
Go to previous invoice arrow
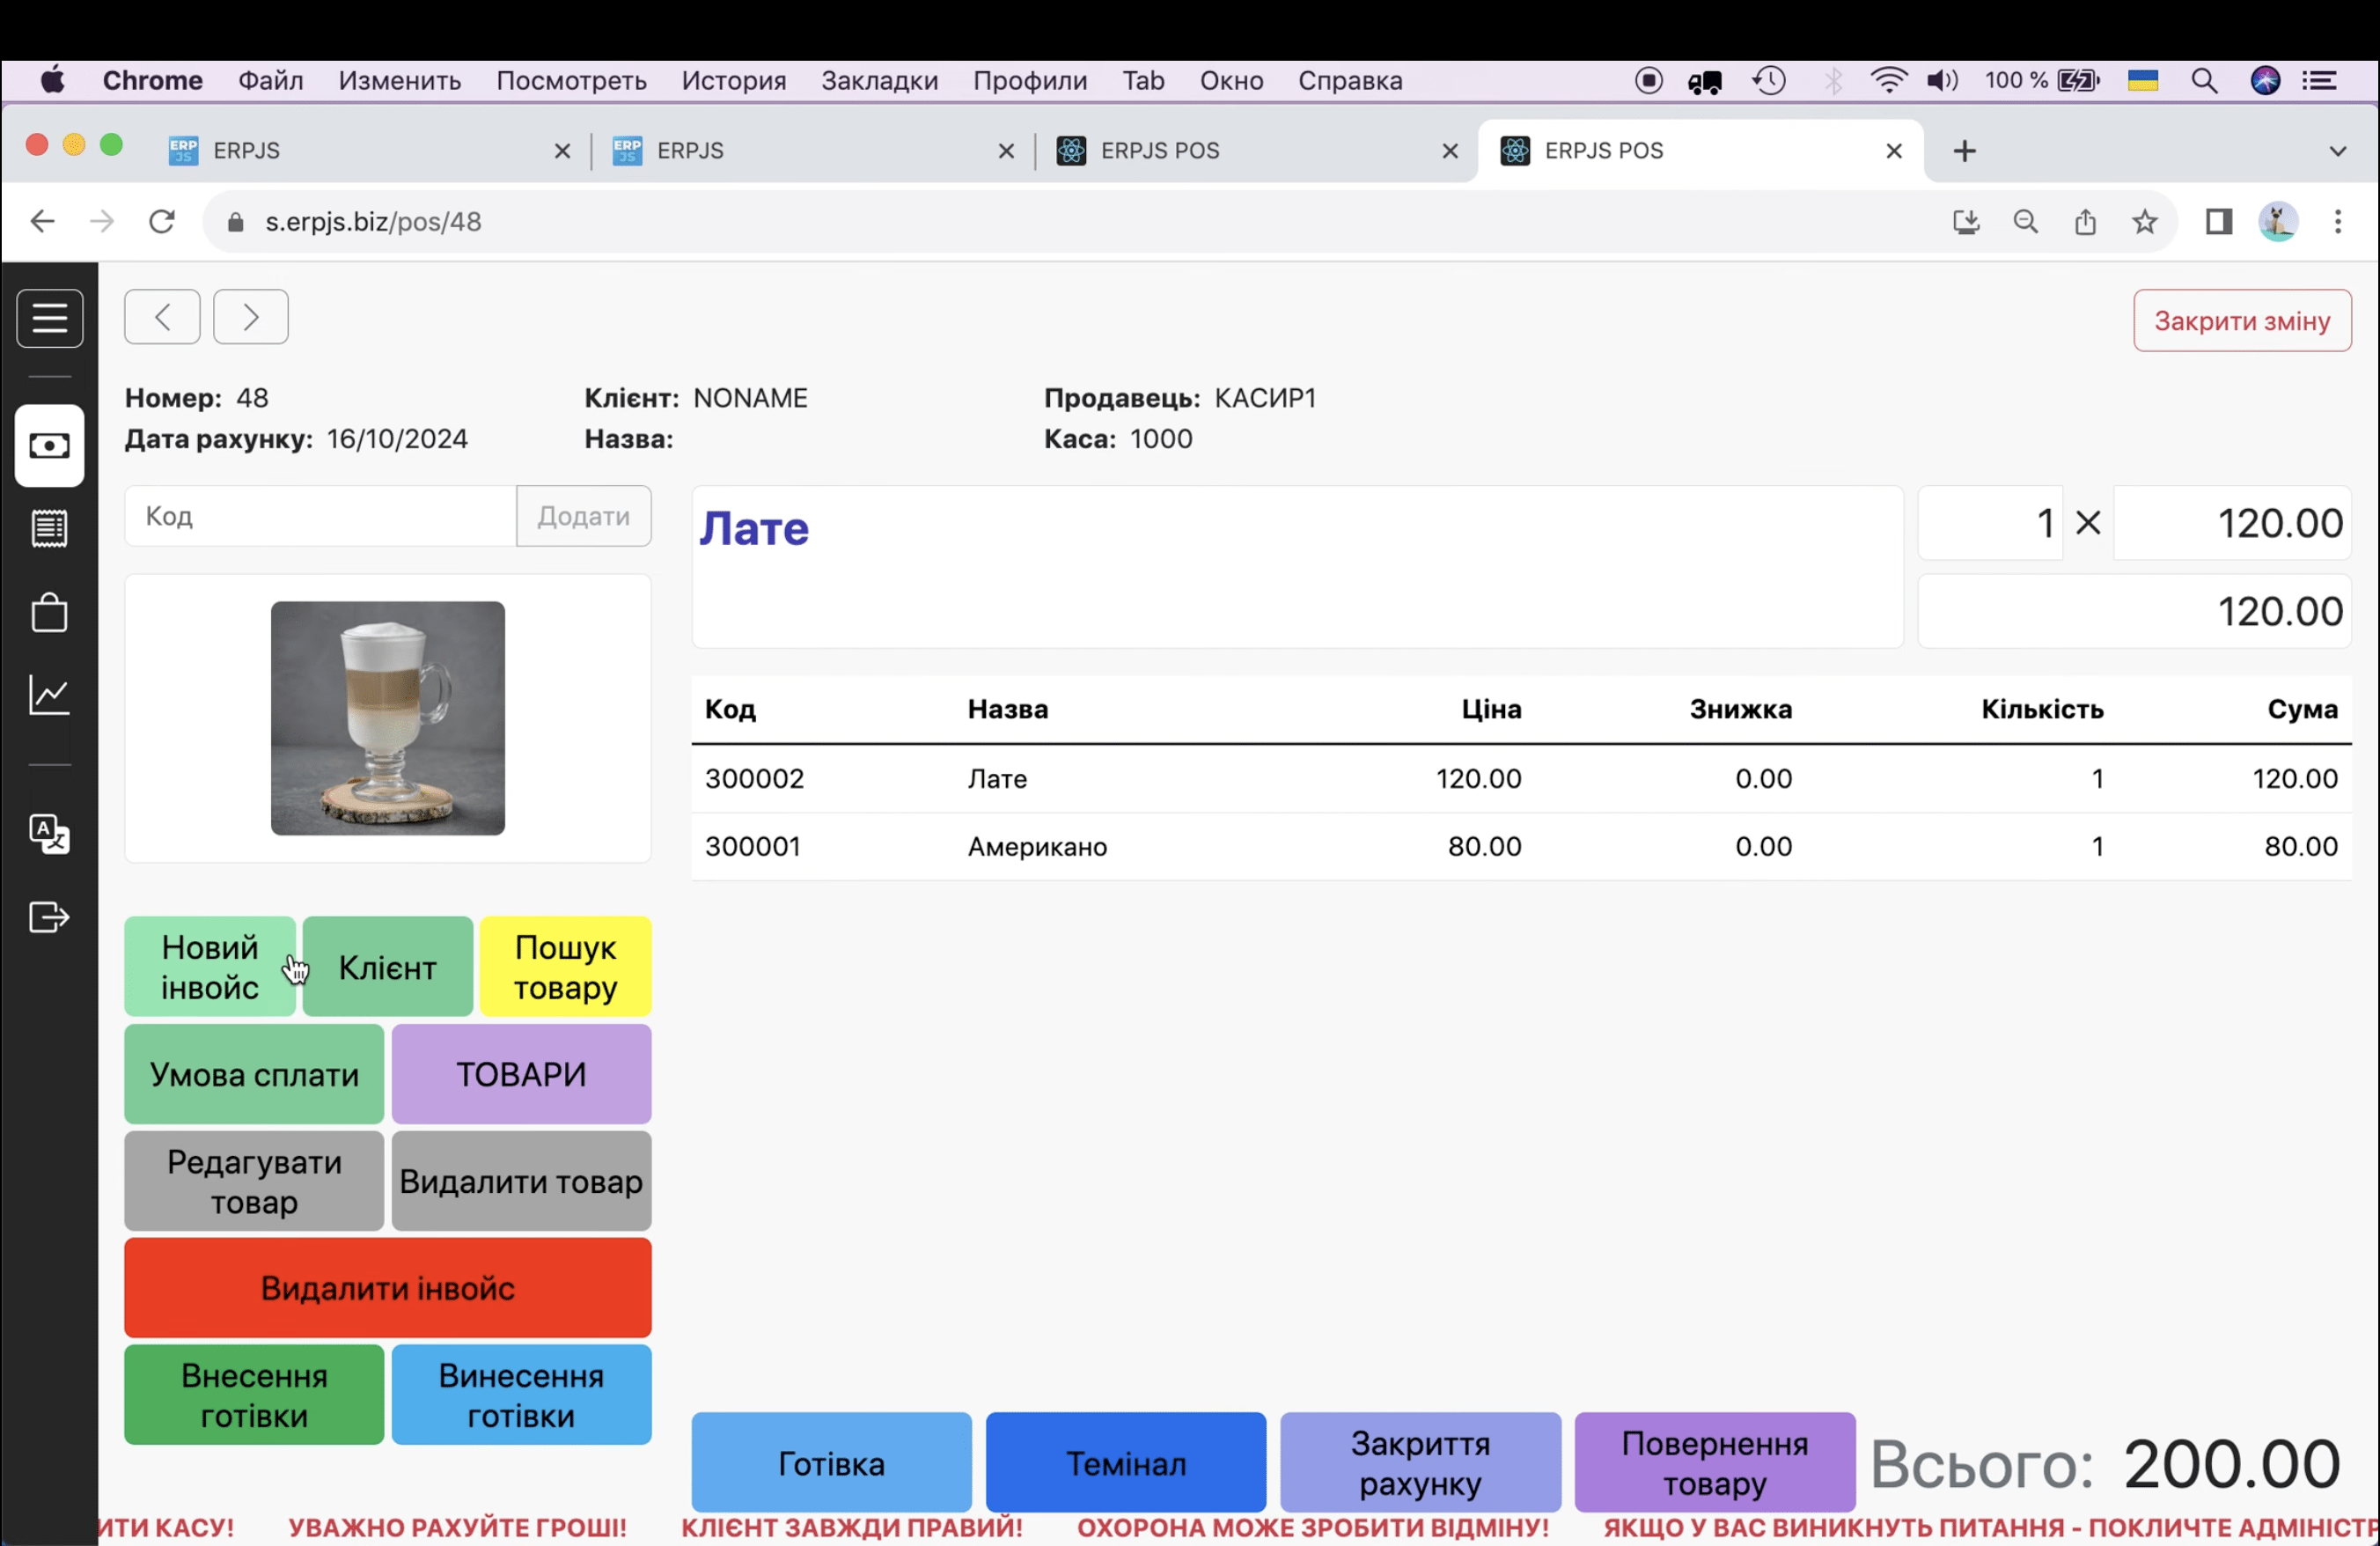tap(162, 317)
